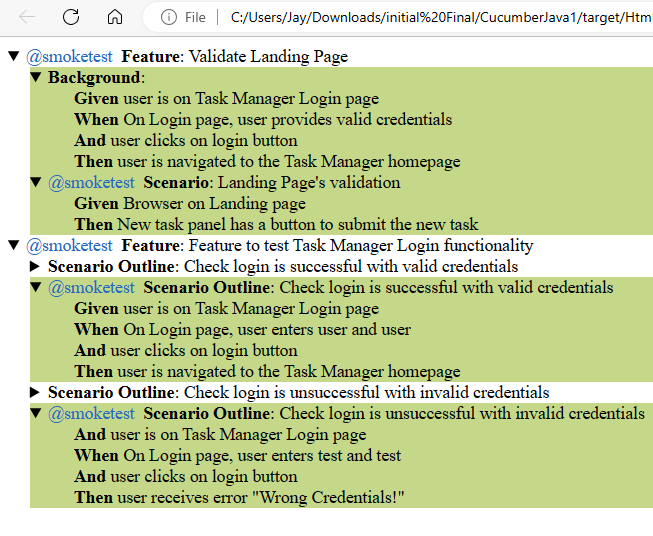
Task: Open the File site information icon
Action: [170, 17]
